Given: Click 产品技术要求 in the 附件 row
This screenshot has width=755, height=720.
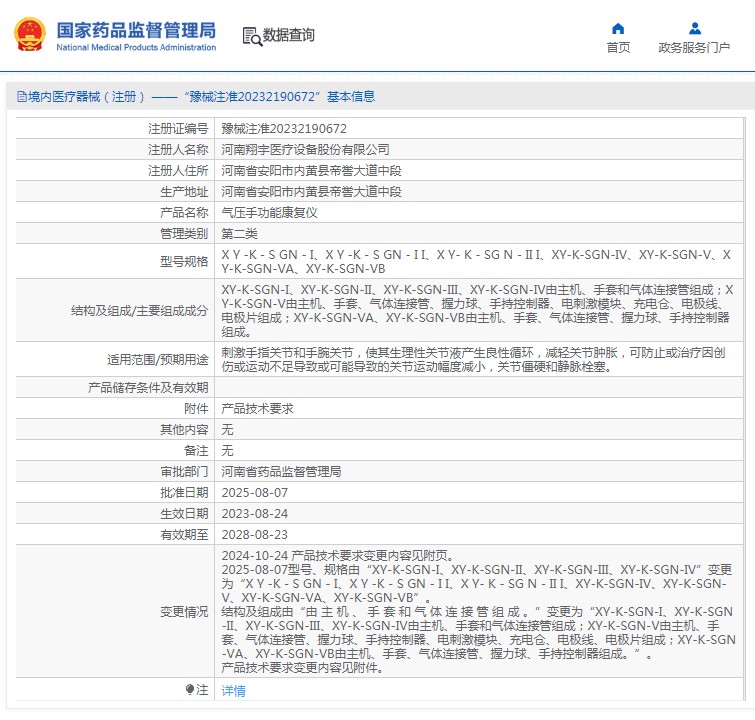Looking at the screenshot, I should [x=257, y=409].
